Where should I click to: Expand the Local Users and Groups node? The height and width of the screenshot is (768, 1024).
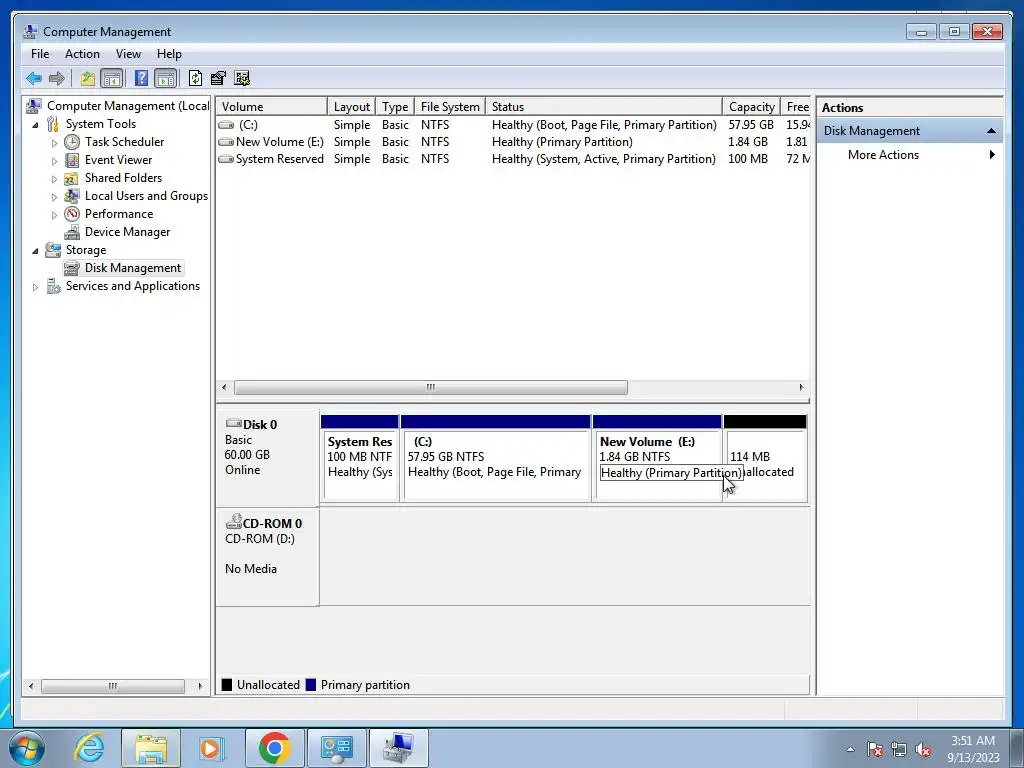click(x=54, y=197)
